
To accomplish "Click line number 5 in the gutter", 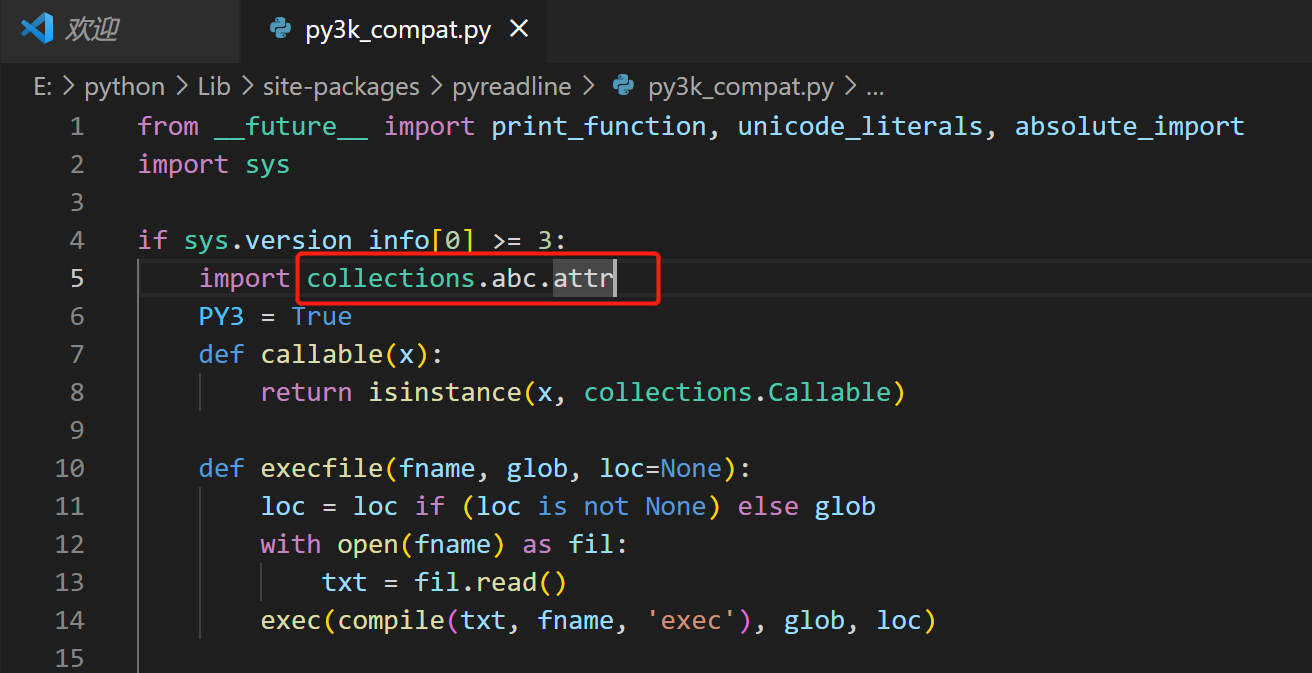I will (x=77, y=278).
